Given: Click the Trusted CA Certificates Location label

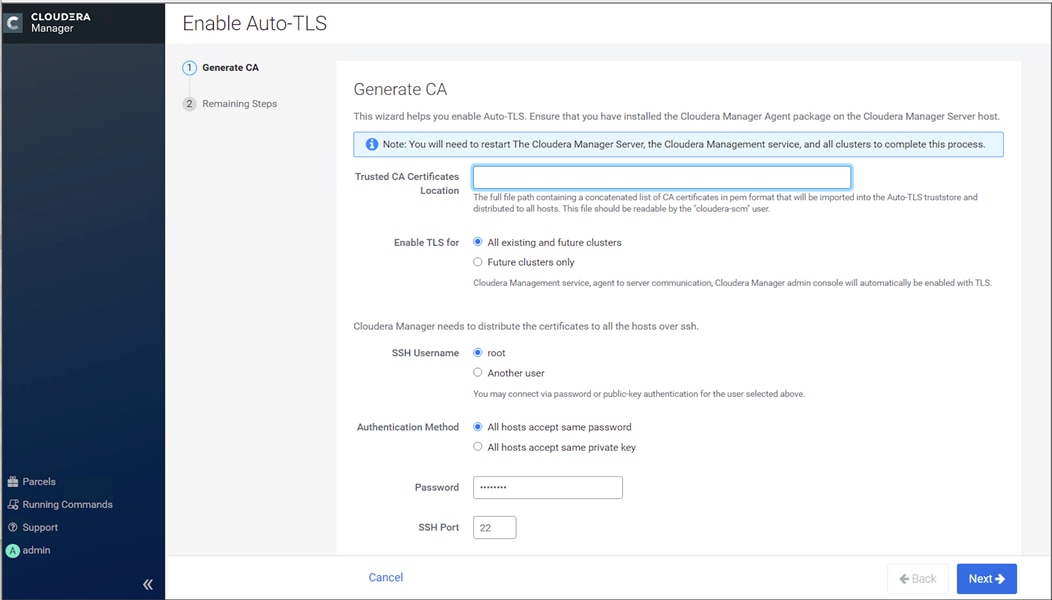Looking at the screenshot, I should [x=407, y=184].
